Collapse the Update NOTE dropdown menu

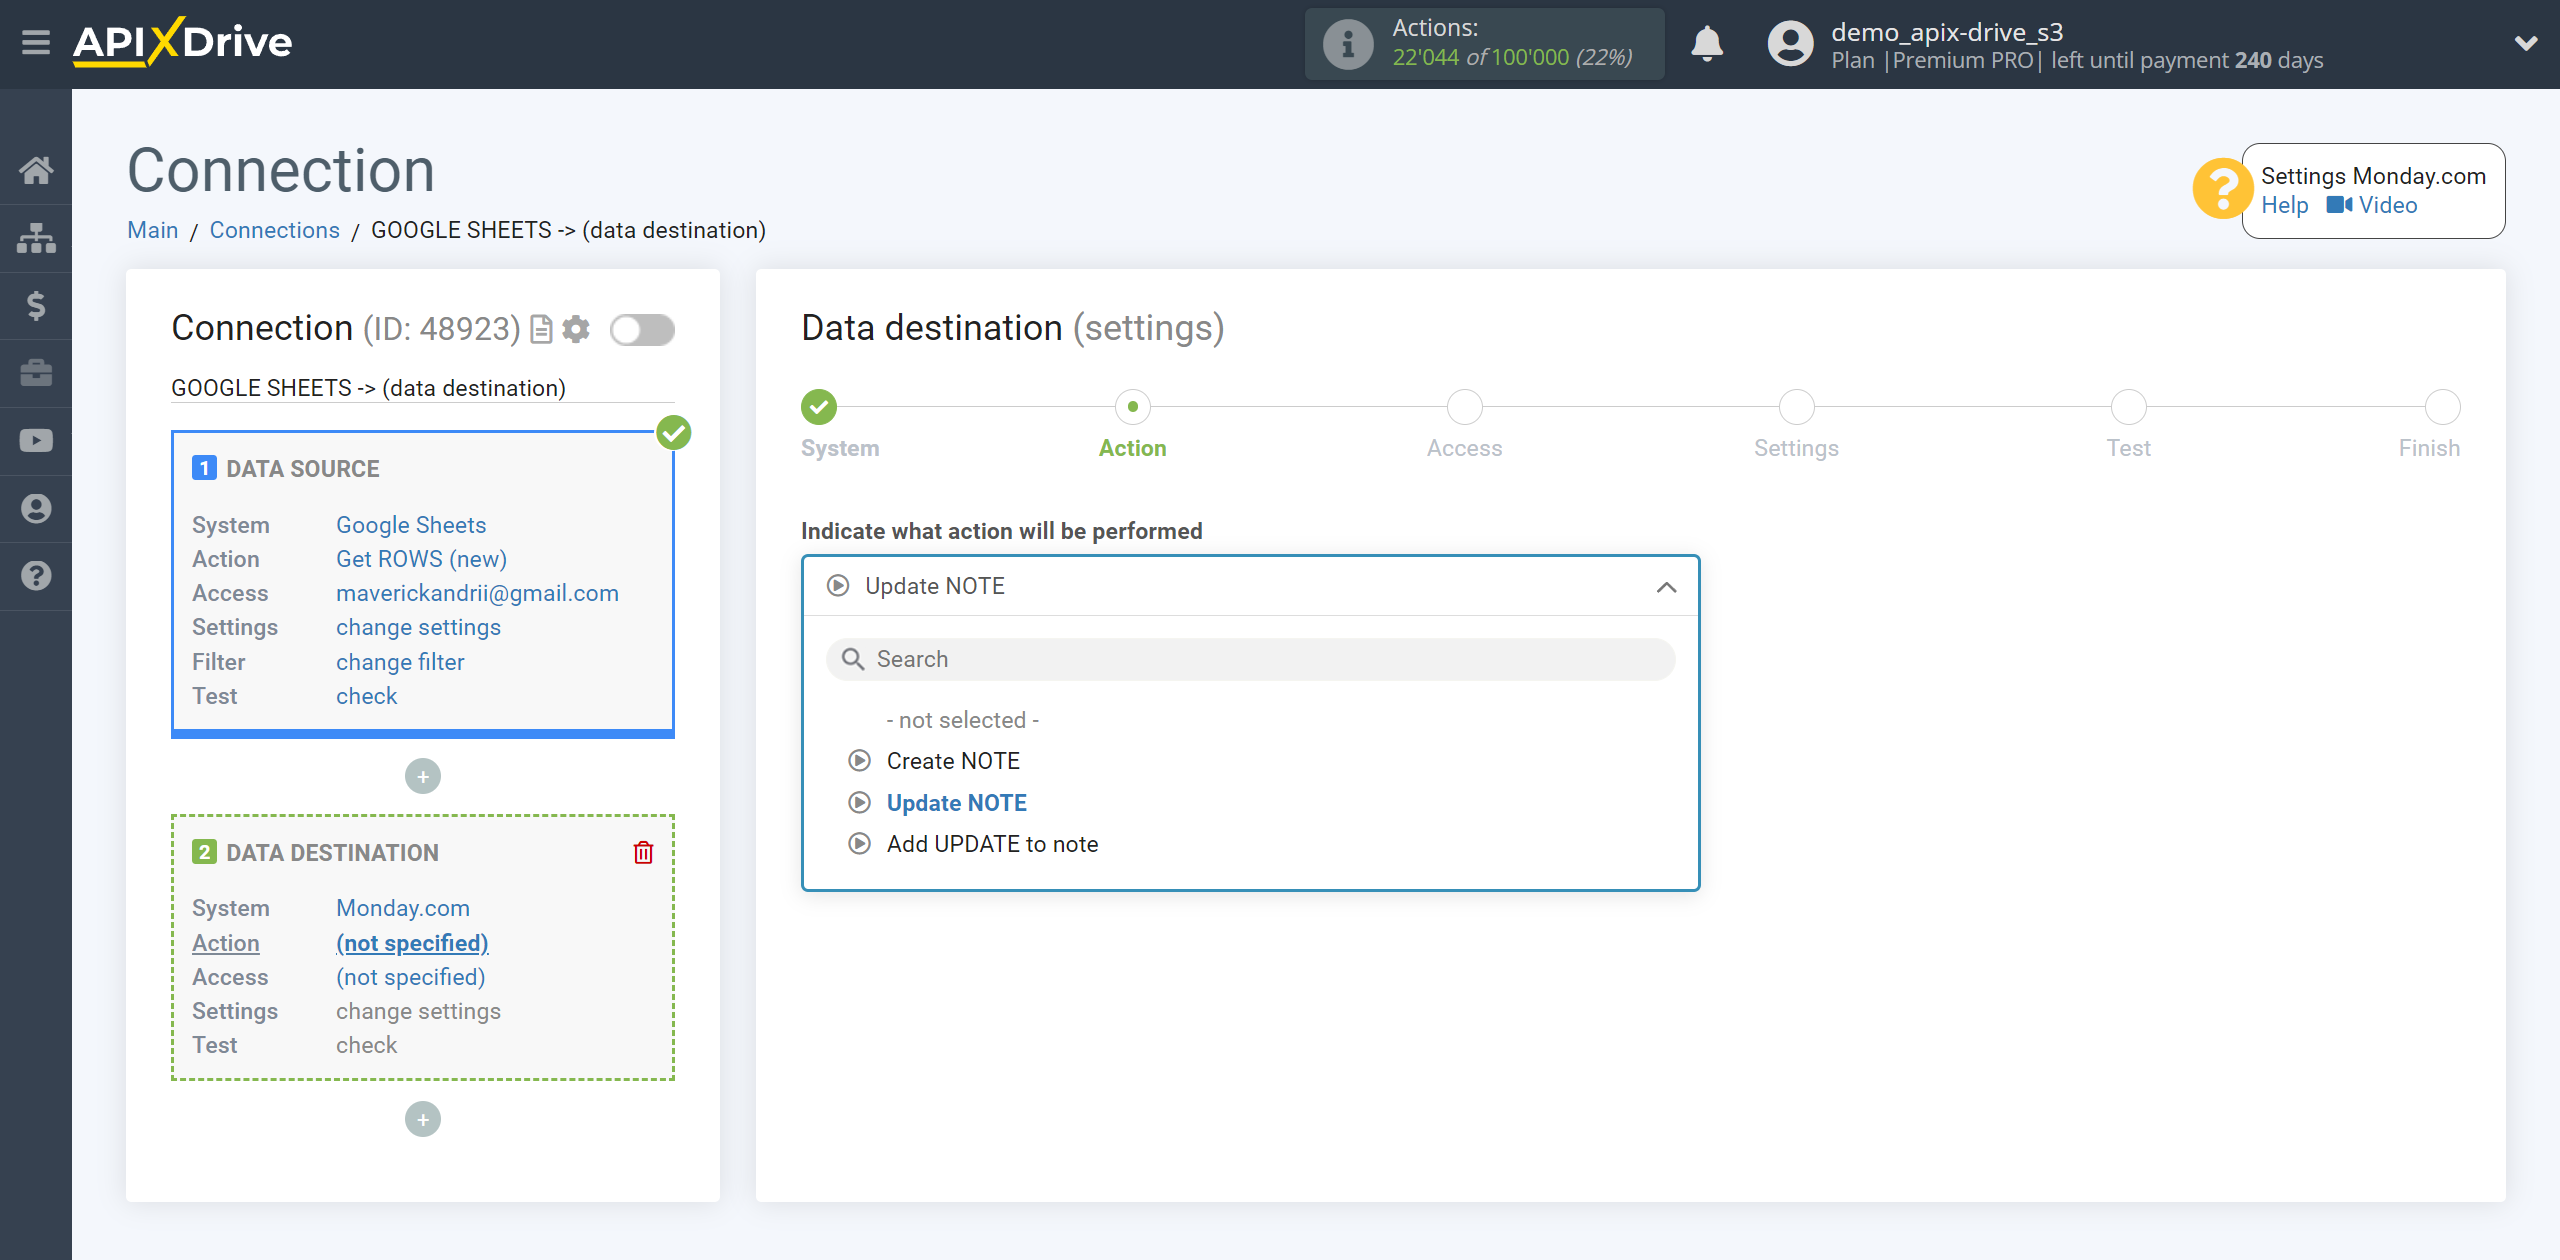pyautogui.click(x=1667, y=586)
